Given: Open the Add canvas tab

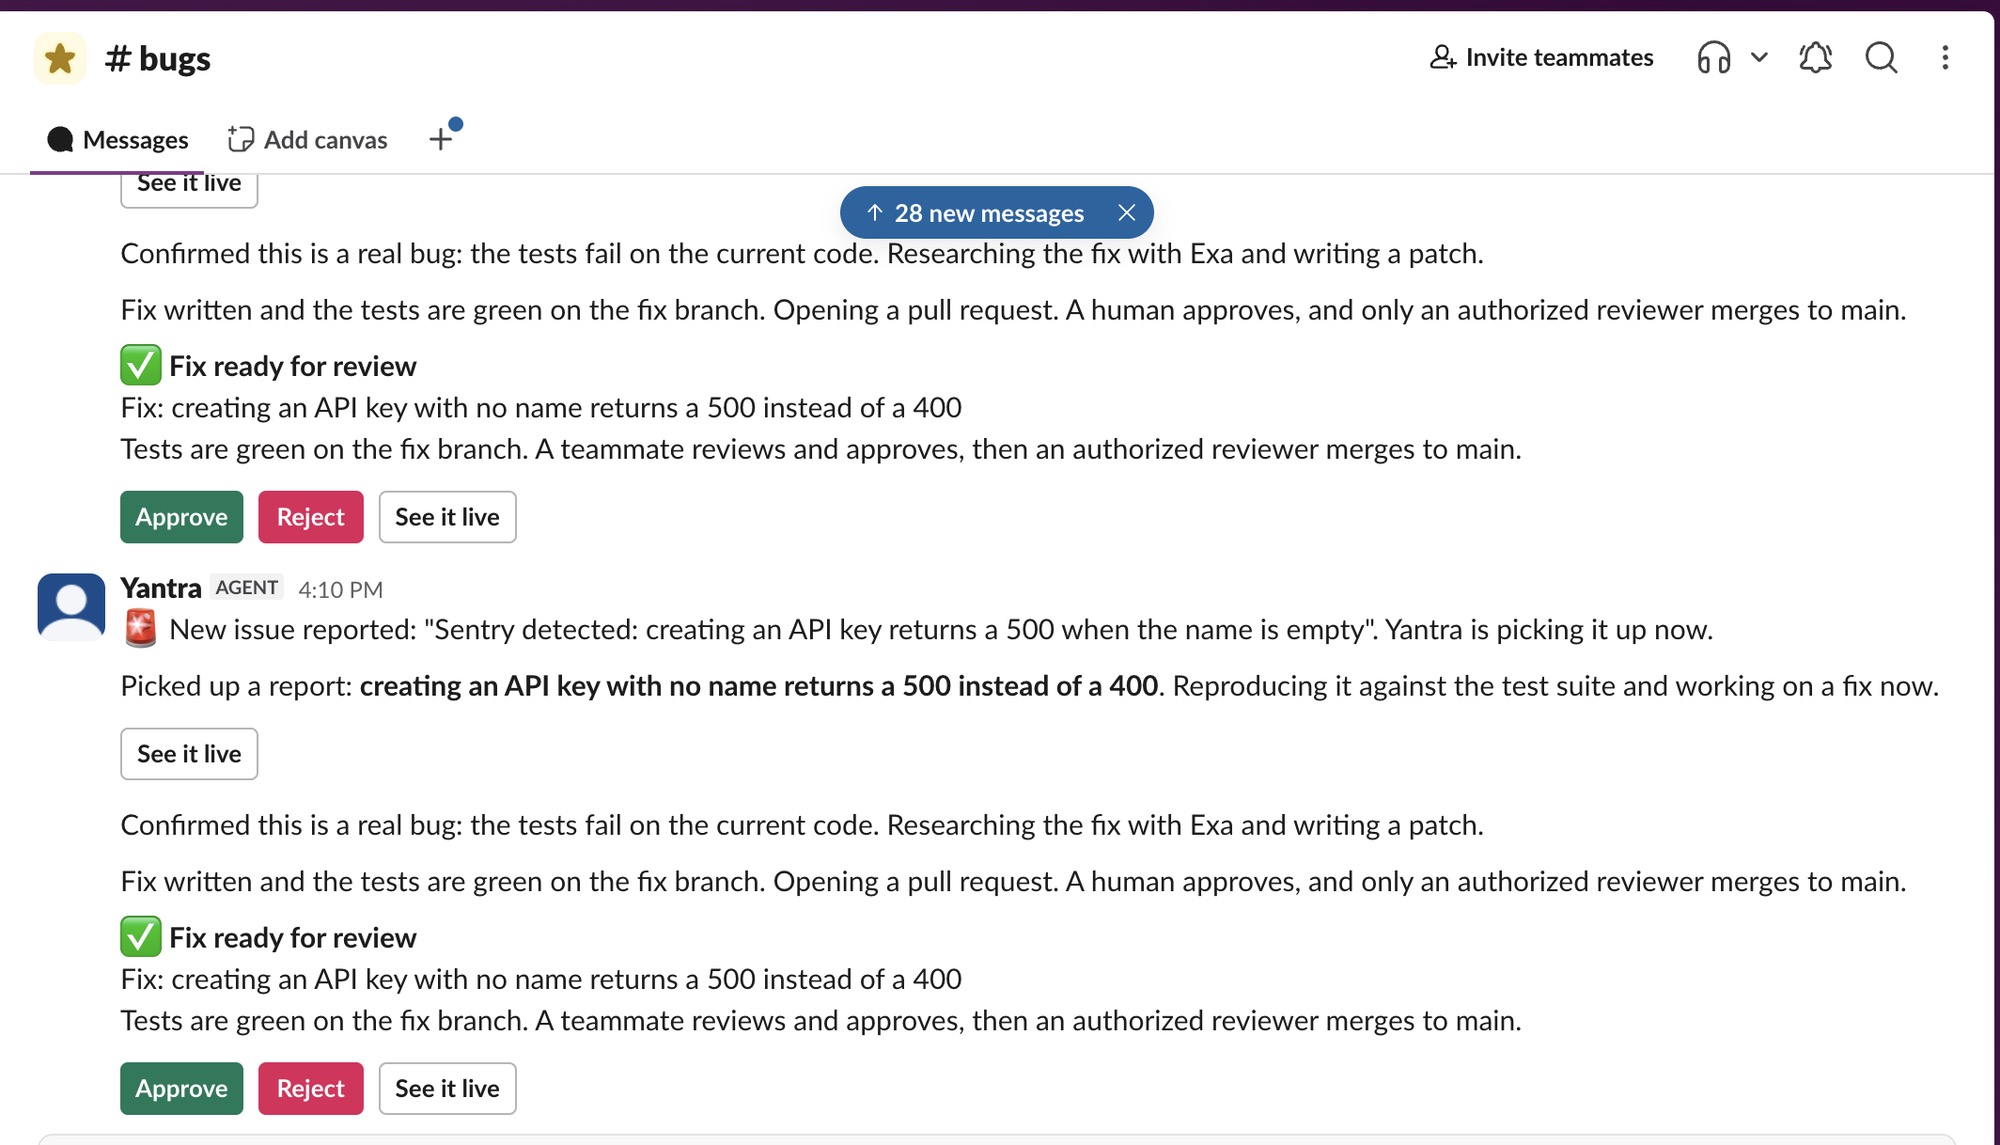Looking at the screenshot, I should click(x=307, y=139).
